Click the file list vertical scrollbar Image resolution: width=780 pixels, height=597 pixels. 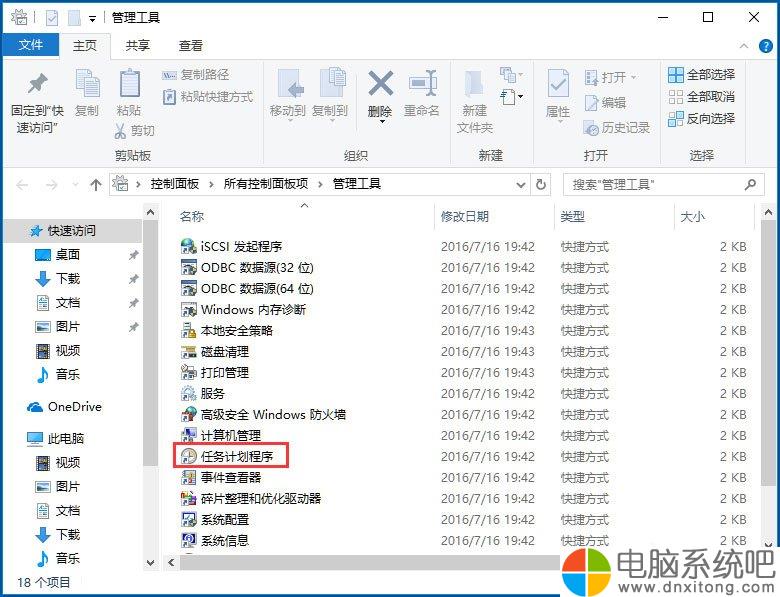[768, 354]
